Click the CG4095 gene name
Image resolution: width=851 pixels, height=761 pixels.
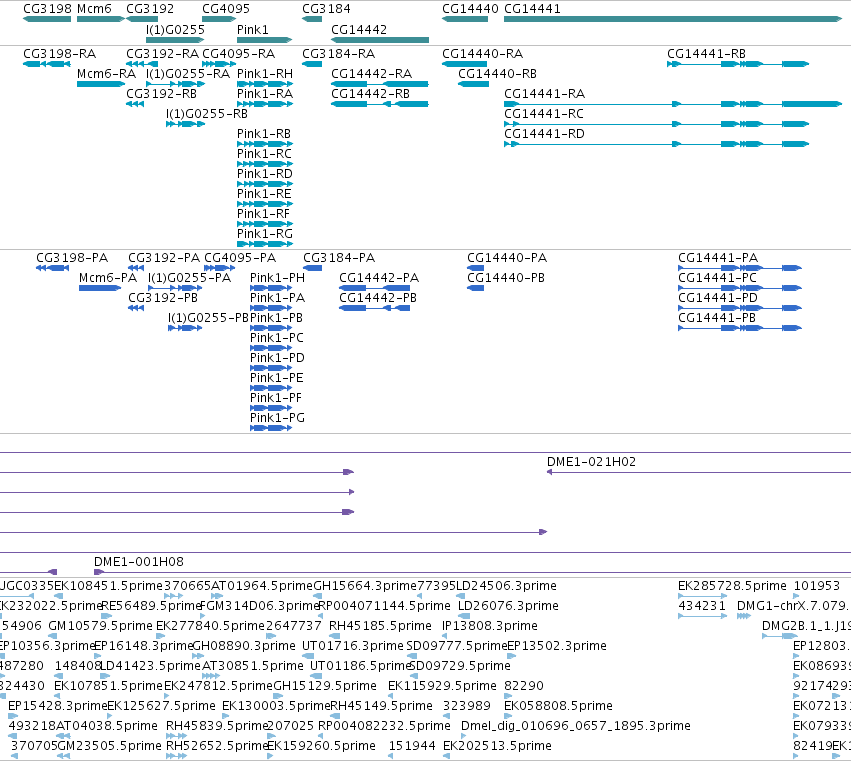tap(226, 9)
